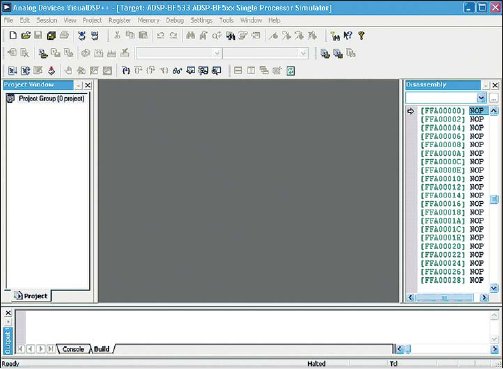Click the yellow arrow program-counter marker
503x369 pixels.
pos(411,111)
